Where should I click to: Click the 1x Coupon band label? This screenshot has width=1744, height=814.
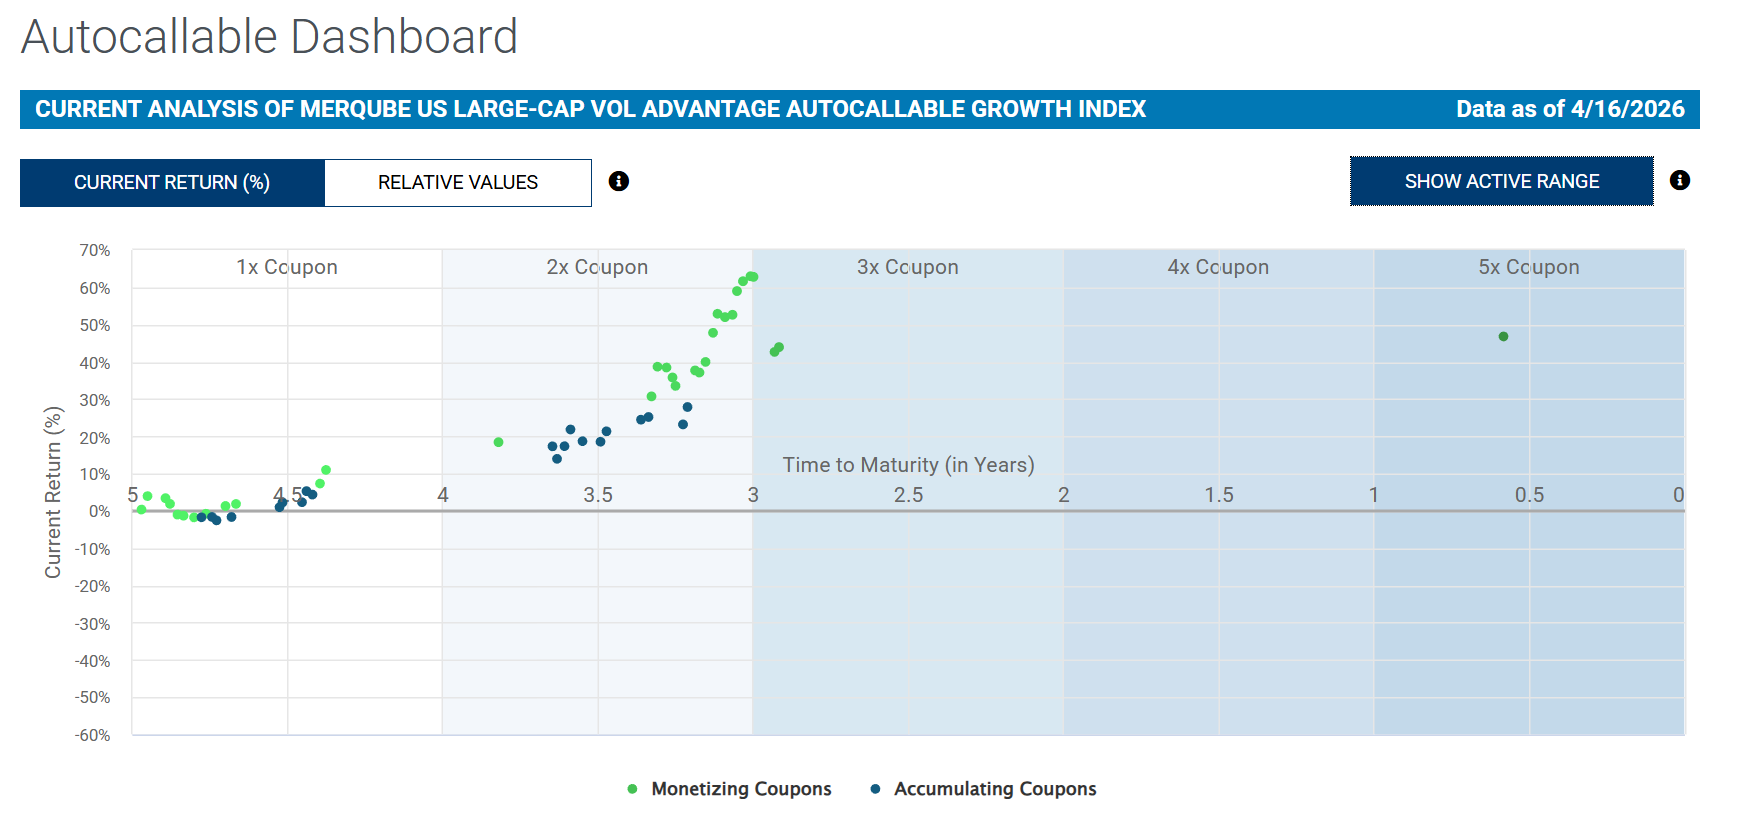point(287,267)
